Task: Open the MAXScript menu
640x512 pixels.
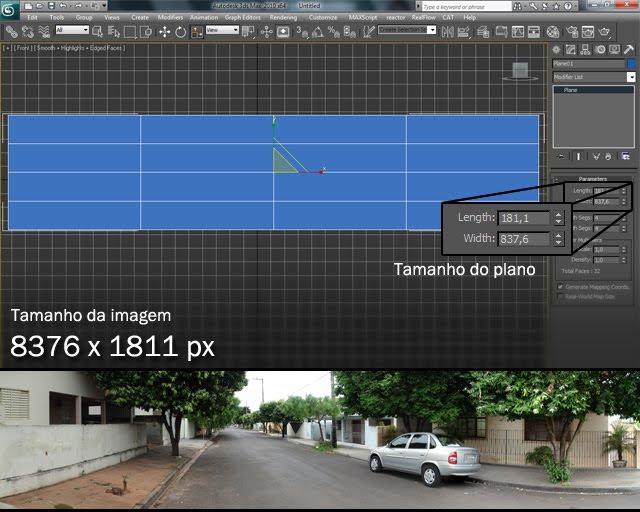Action: pos(362,18)
